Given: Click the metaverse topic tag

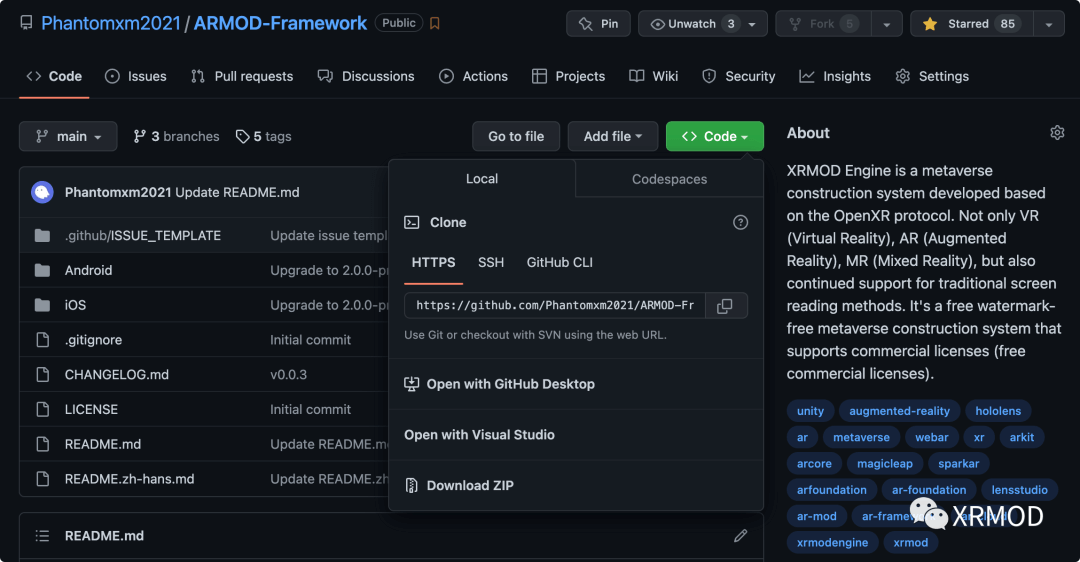Looking at the screenshot, I should 861,437.
